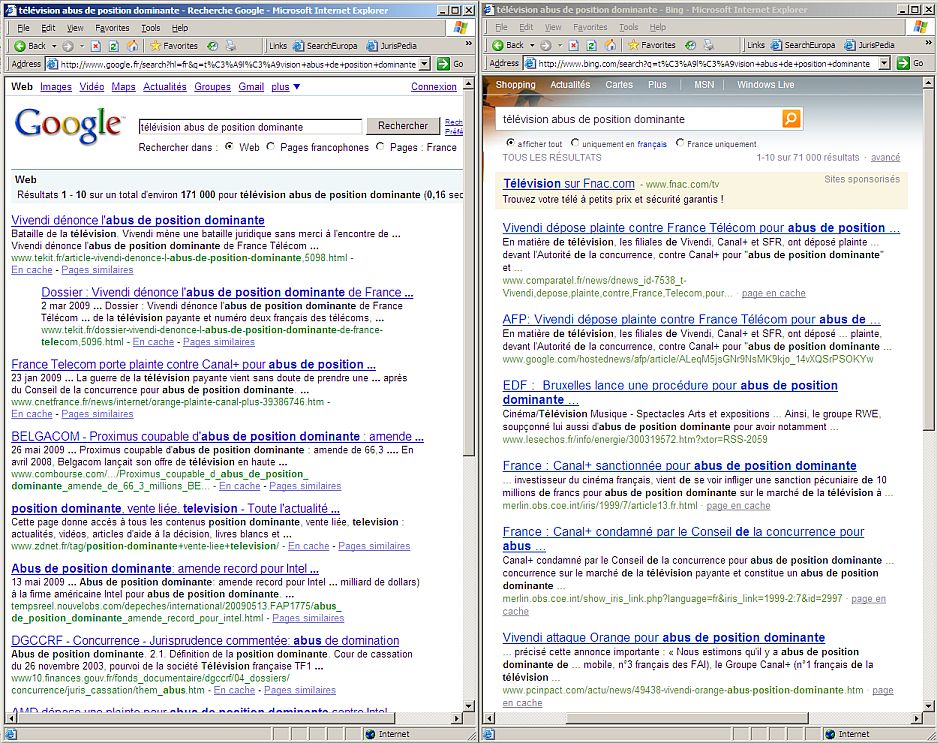Click the Forward arrow in the Google window

68,45
